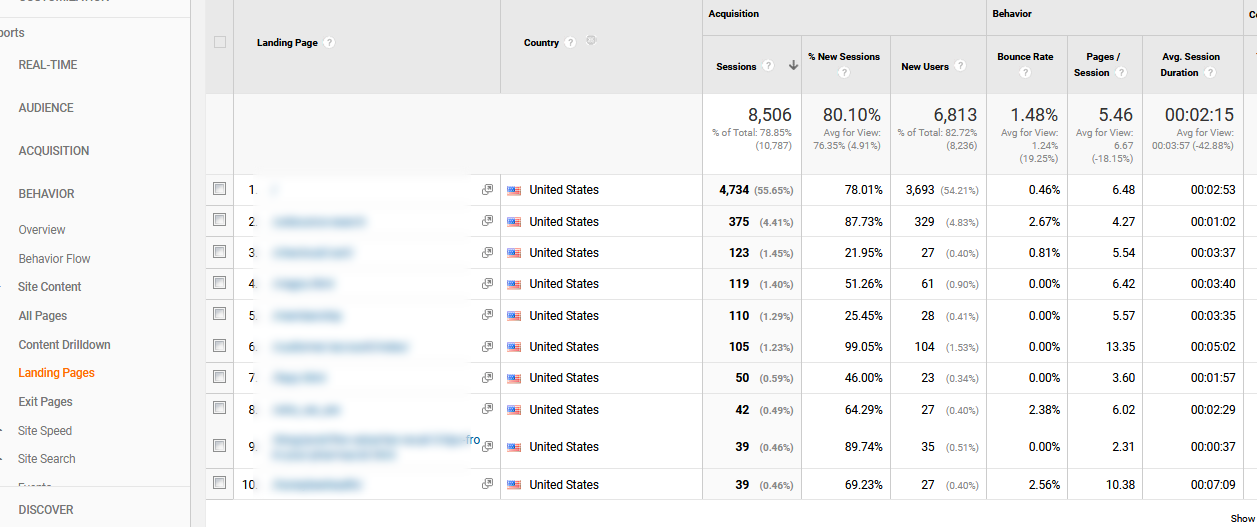Click the Sessions column help icon
1257x527 pixels.
coord(768,67)
